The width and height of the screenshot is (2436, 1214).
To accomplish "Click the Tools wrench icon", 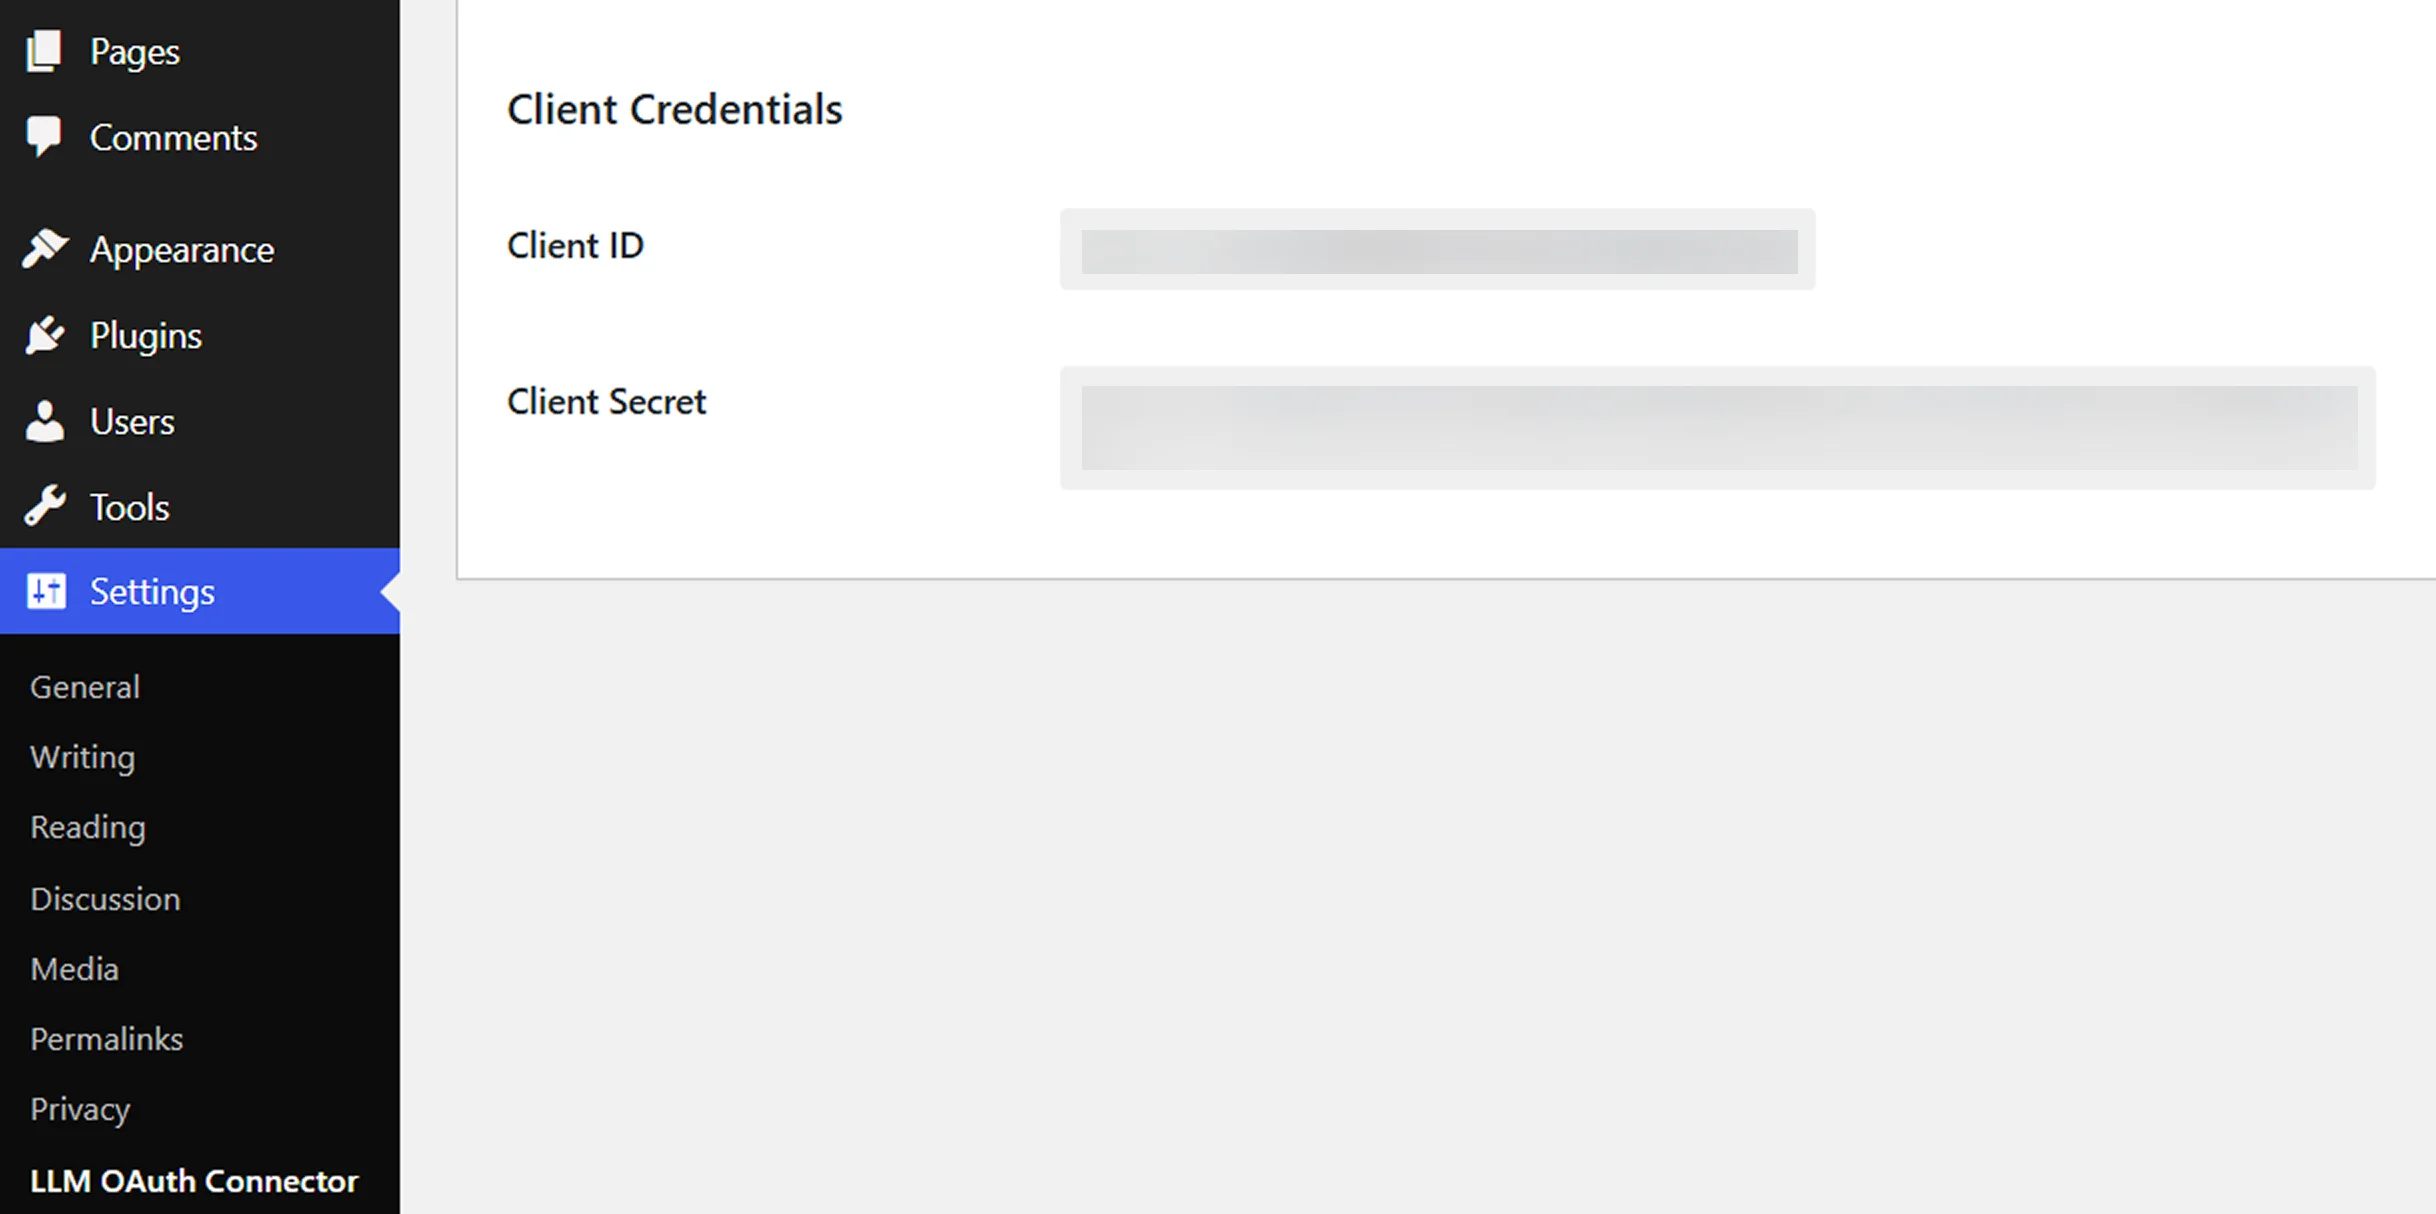I will click(44, 506).
